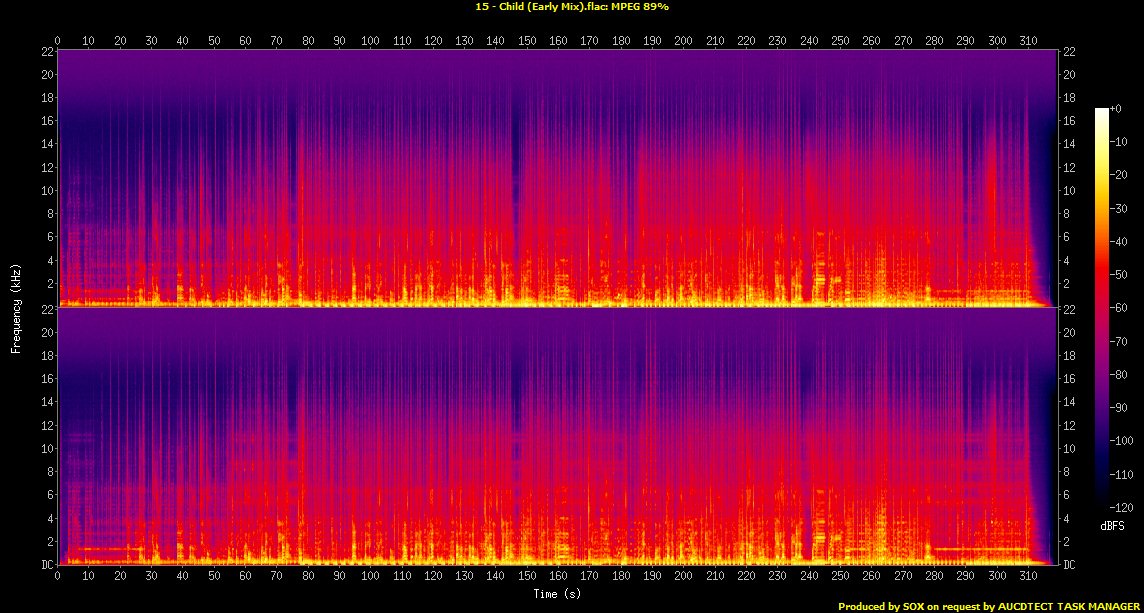Select the 0 second tick on bottom time axis
Viewport: 1144px width, 613px height.
[58, 577]
